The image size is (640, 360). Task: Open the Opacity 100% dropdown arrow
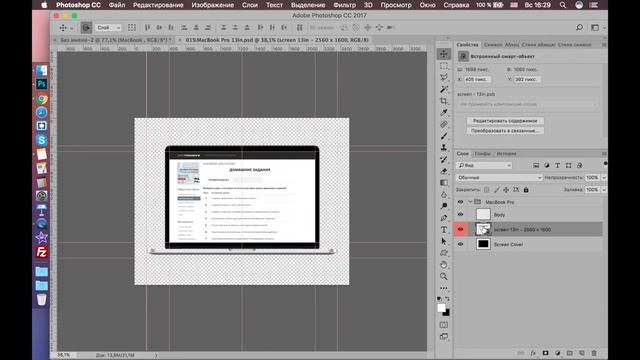pyautogui.click(x=604, y=178)
